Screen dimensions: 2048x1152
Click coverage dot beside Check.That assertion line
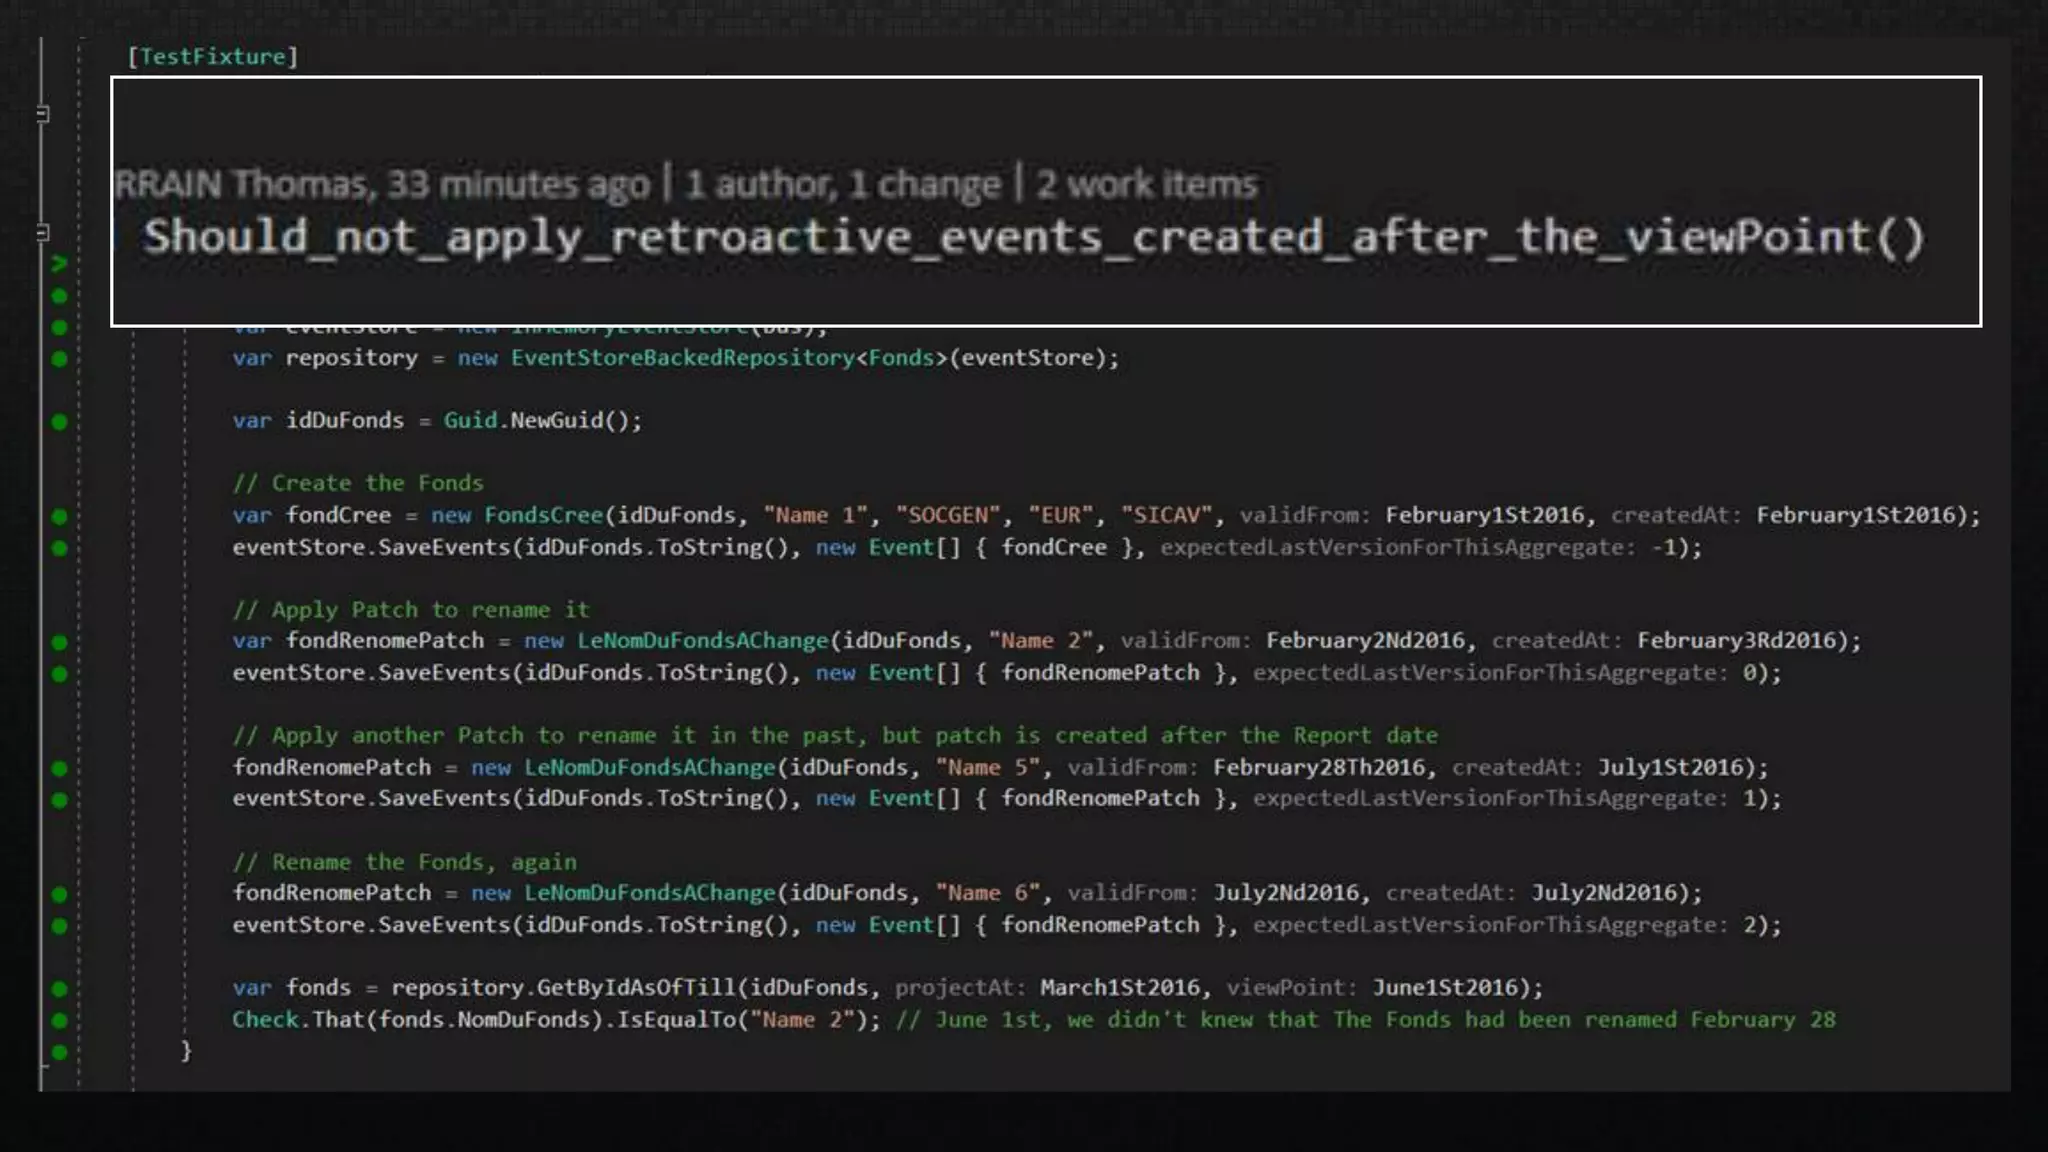click(x=59, y=1021)
